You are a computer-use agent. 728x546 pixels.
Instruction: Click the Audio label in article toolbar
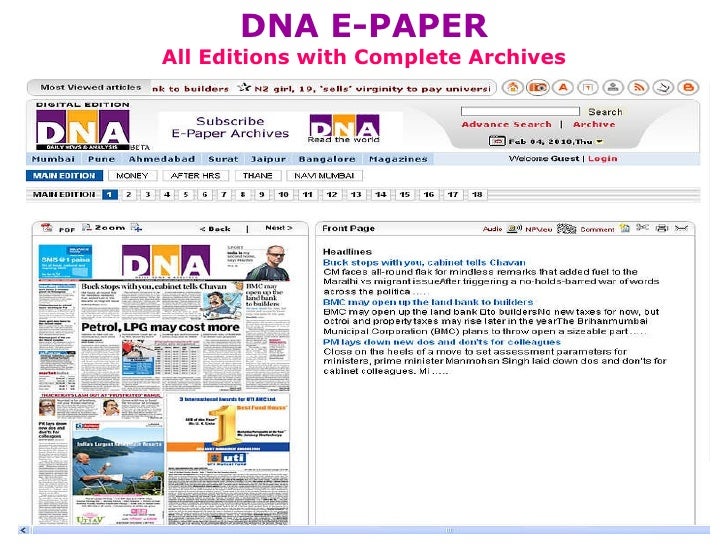(493, 229)
